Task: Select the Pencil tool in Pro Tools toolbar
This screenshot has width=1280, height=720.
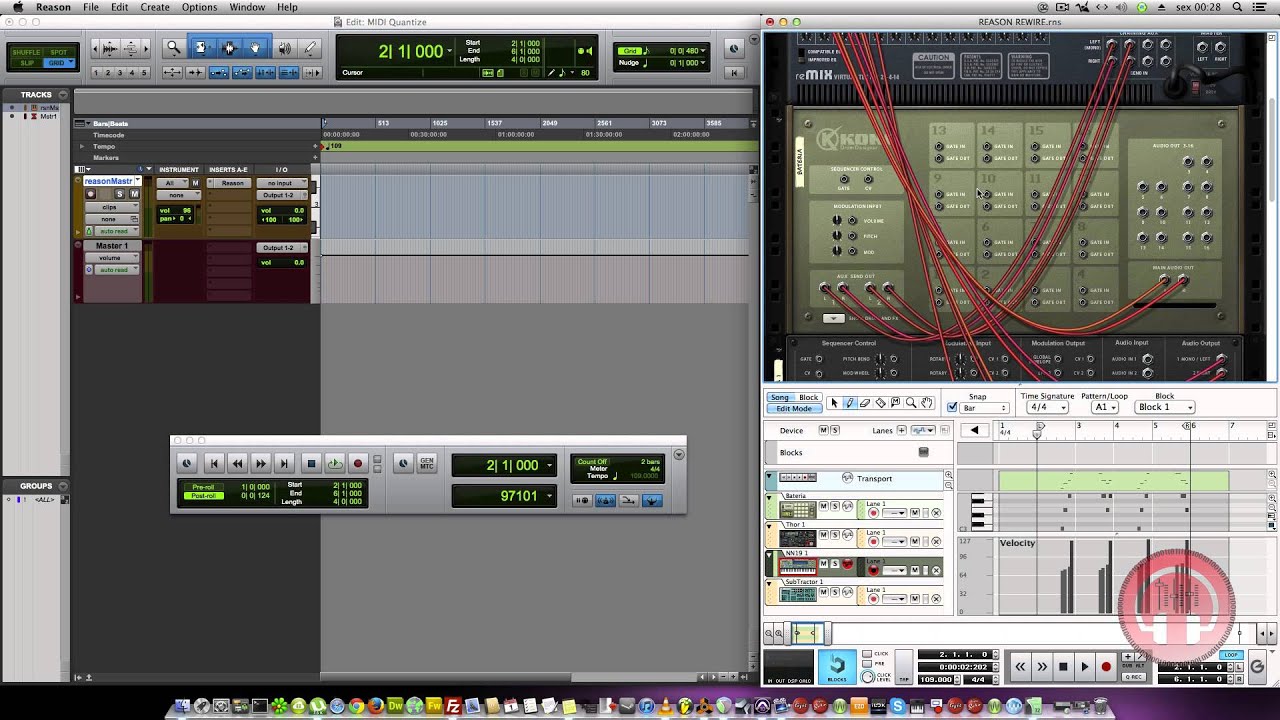Action: tap(310, 48)
